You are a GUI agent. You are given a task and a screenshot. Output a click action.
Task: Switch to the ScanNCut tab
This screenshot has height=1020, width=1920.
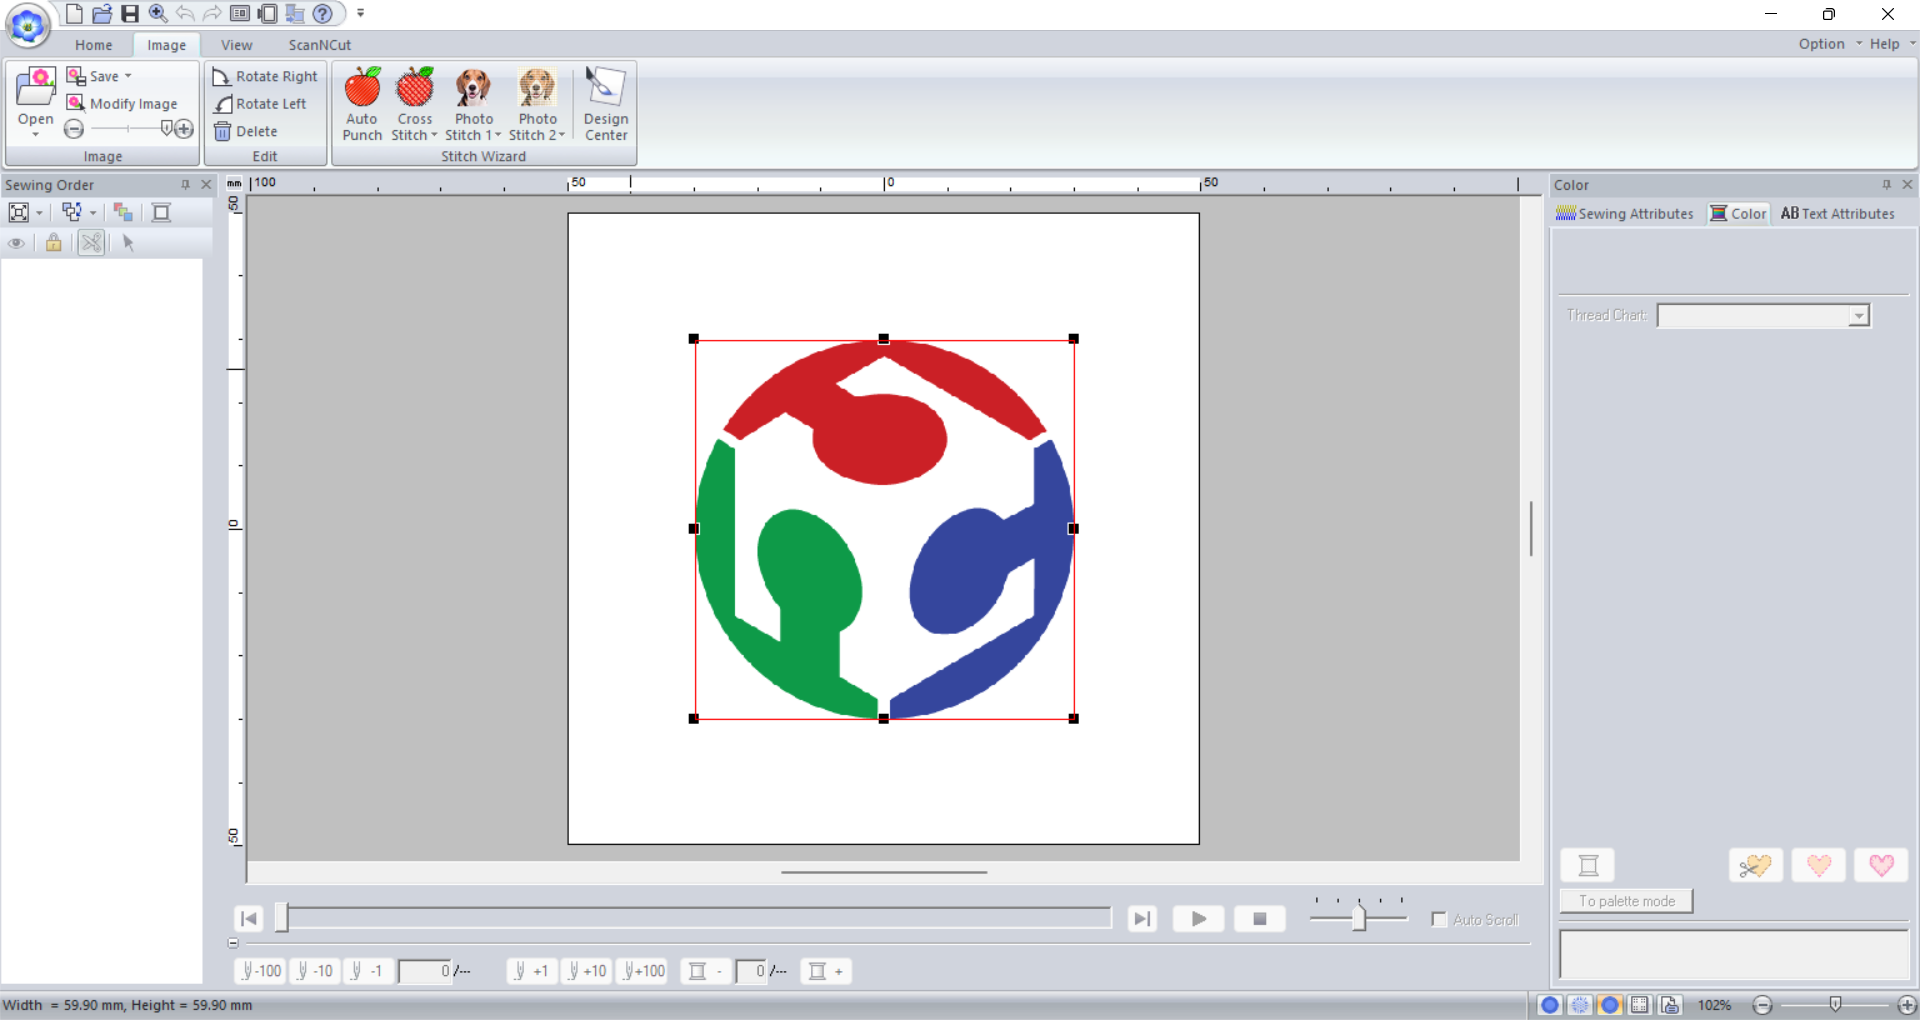point(319,45)
